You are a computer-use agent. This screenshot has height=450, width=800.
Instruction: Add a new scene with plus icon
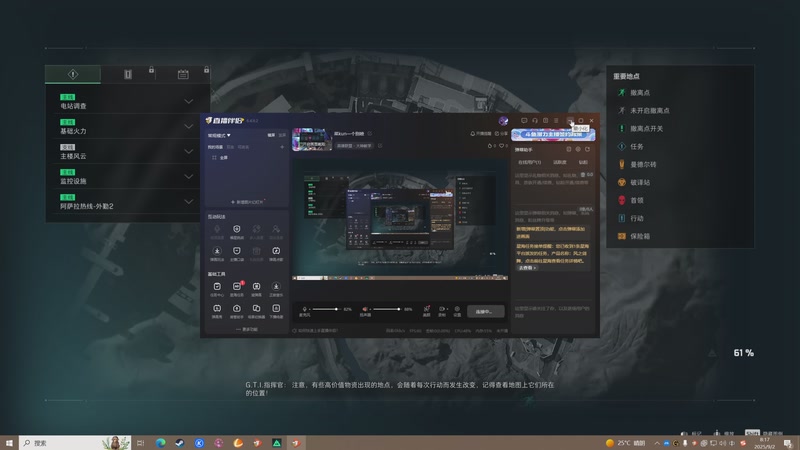[282, 147]
